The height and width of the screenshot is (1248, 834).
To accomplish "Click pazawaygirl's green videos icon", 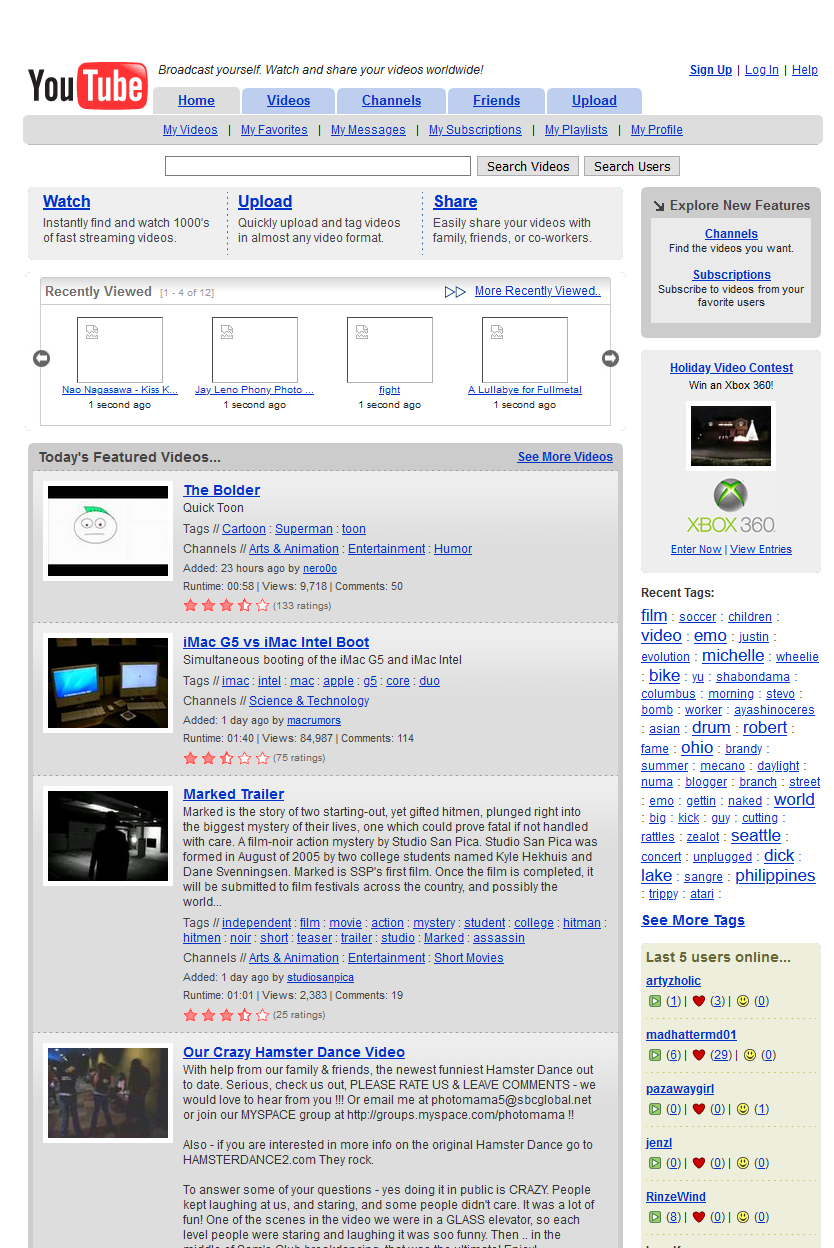I will [654, 1109].
